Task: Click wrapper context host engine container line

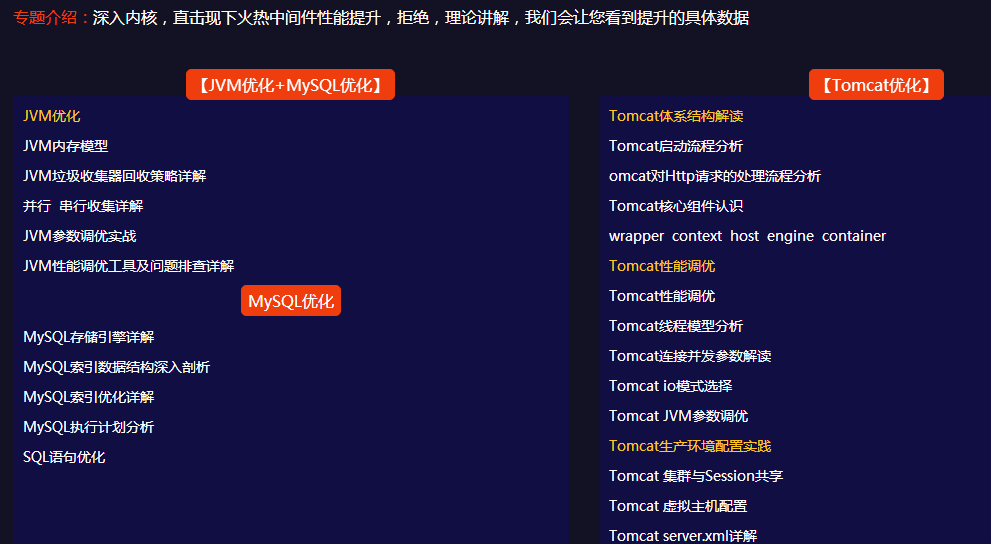Action: click(747, 236)
